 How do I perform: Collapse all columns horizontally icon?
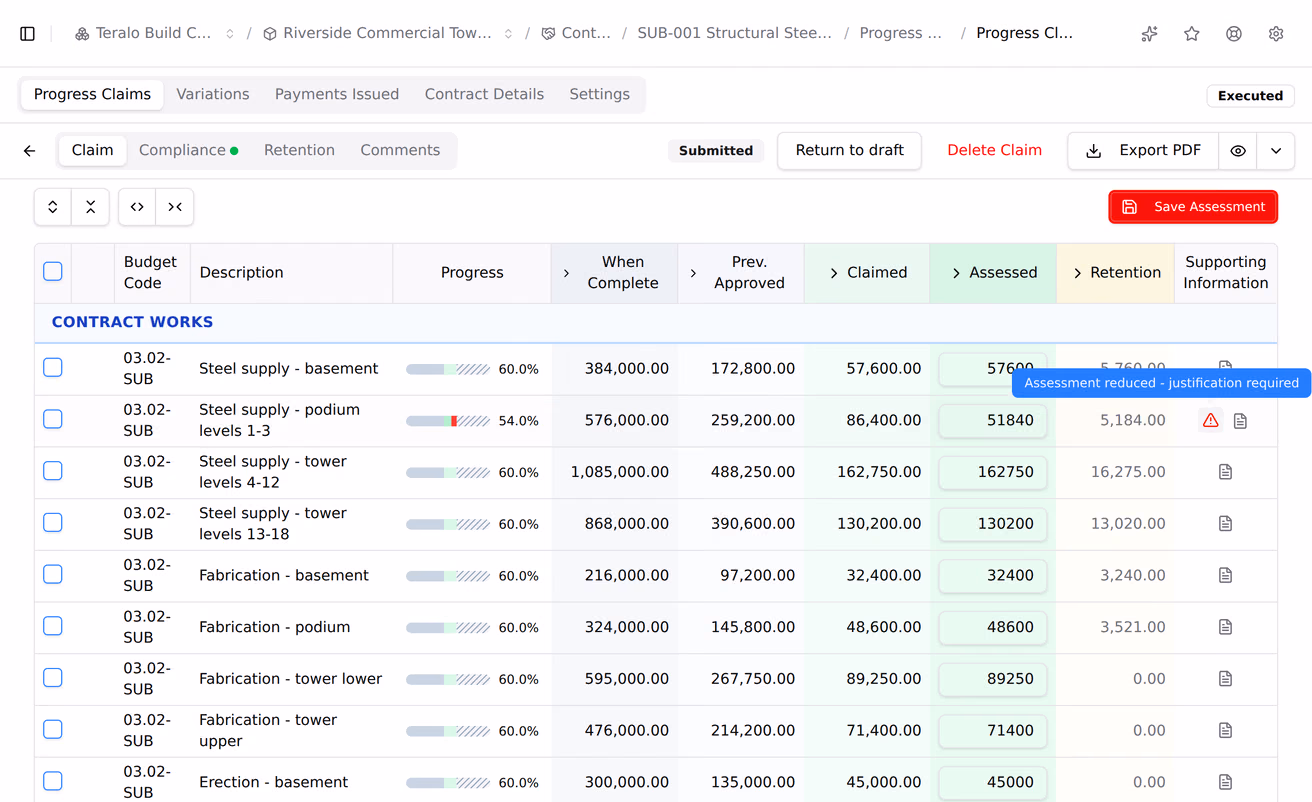click(x=175, y=207)
